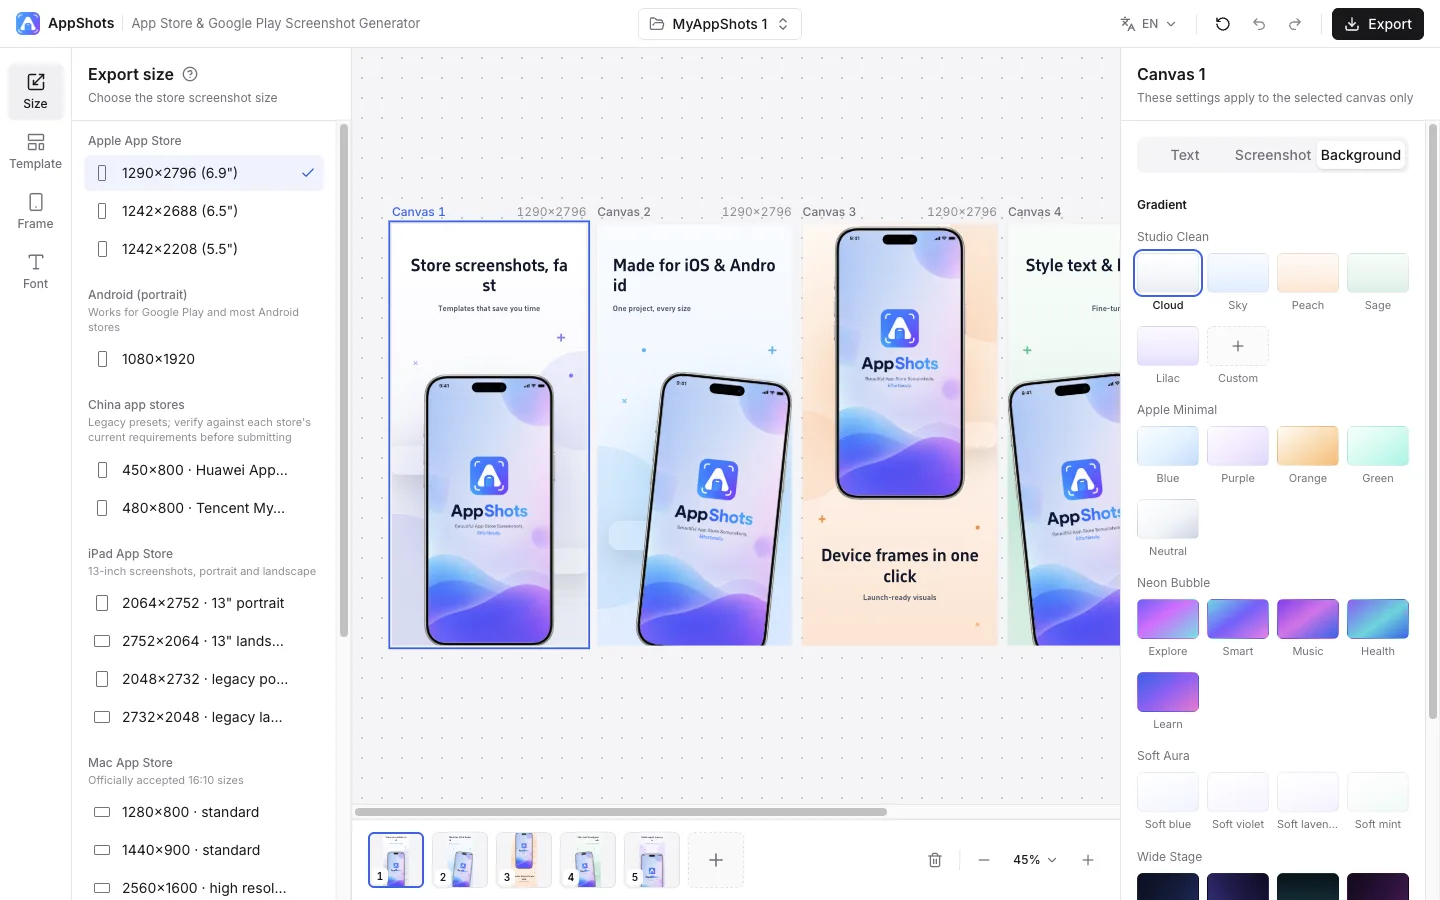Select the 480×800 Tencent My size
Viewport: 1440px width, 900px height.
(204, 508)
